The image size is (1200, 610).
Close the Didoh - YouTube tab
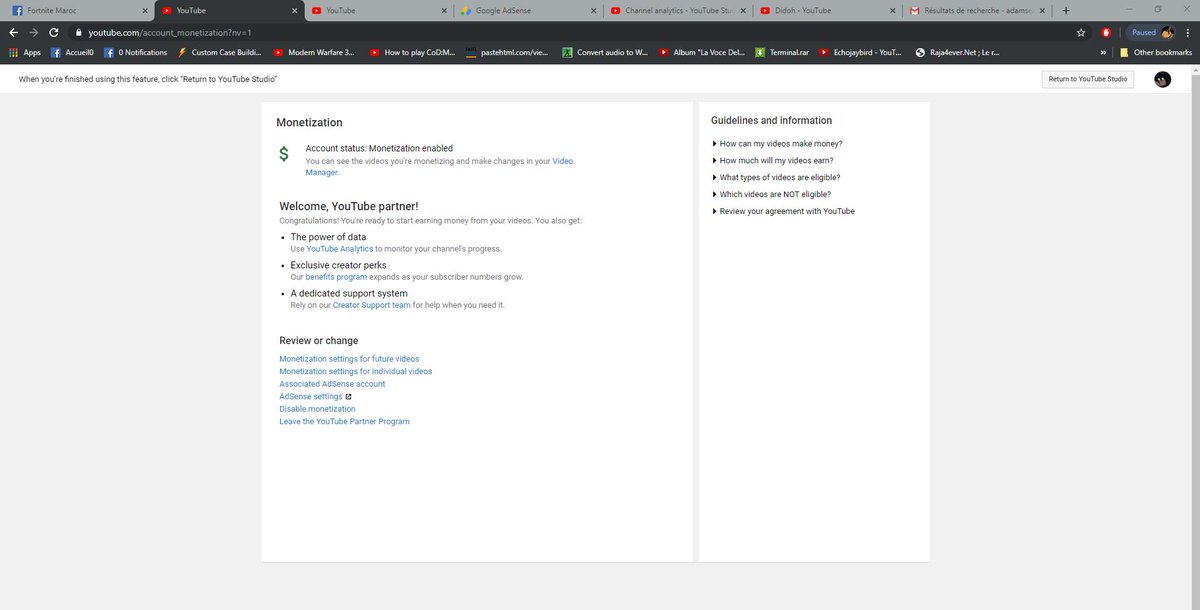[893, 11]
